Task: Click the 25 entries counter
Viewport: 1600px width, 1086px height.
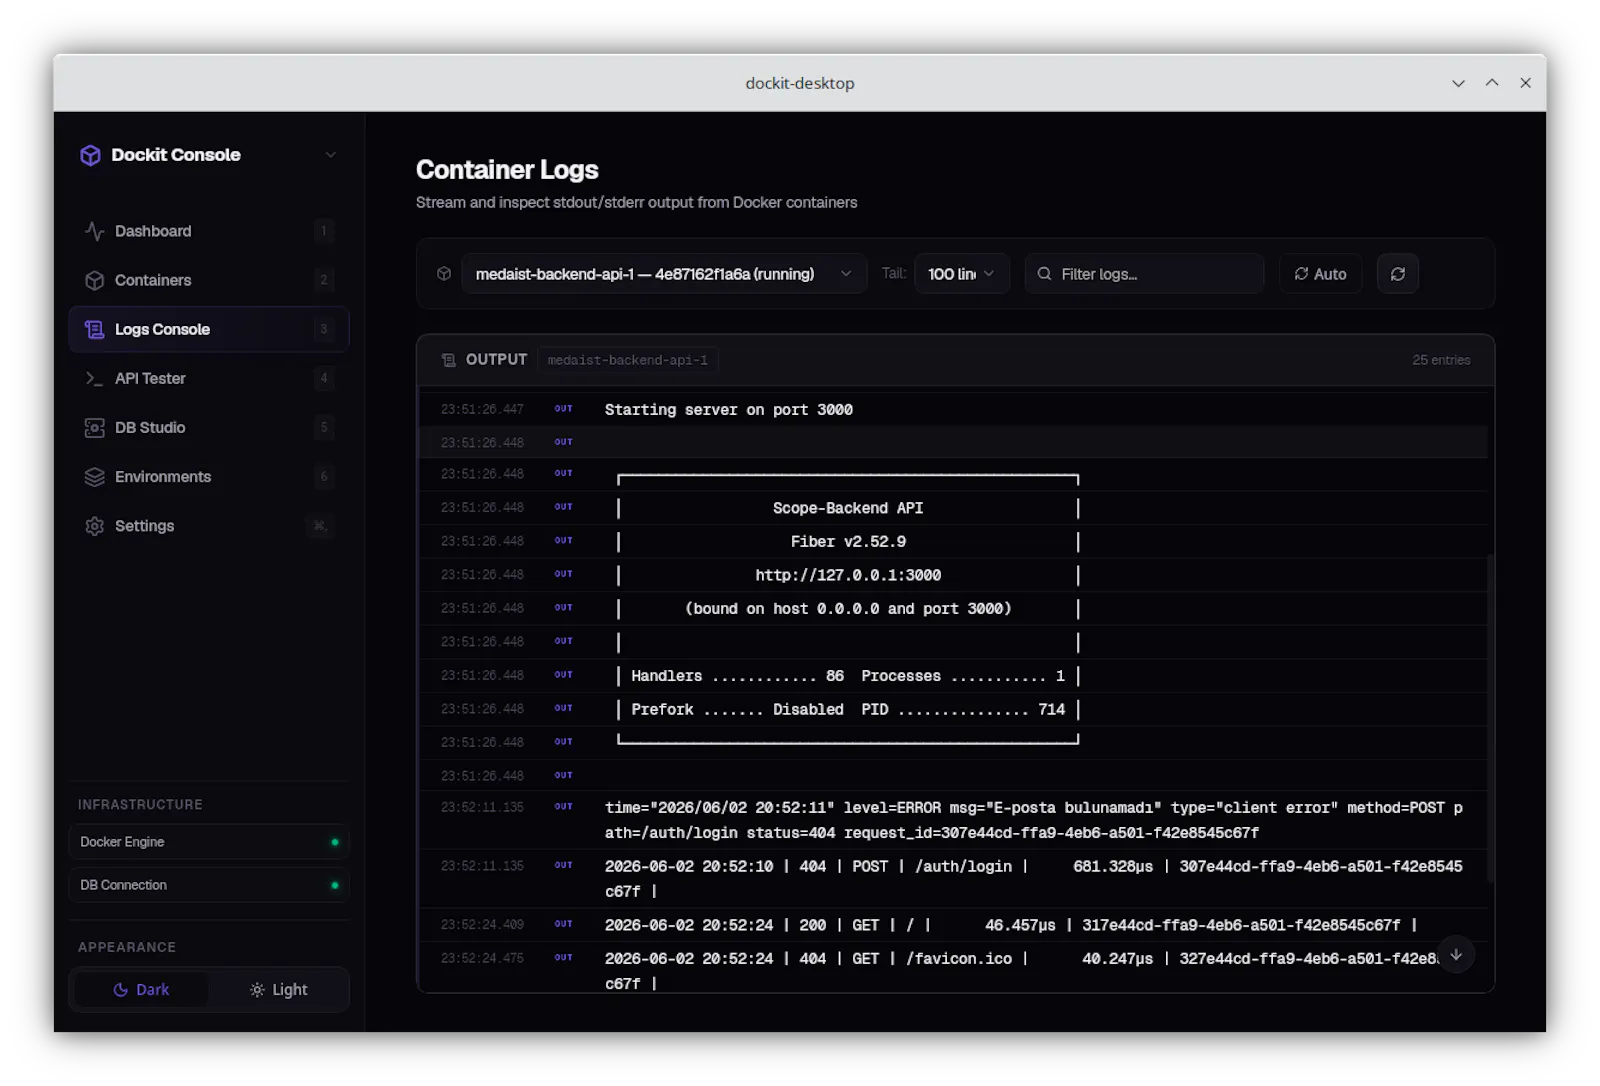Action: (x=1441, y=360)
